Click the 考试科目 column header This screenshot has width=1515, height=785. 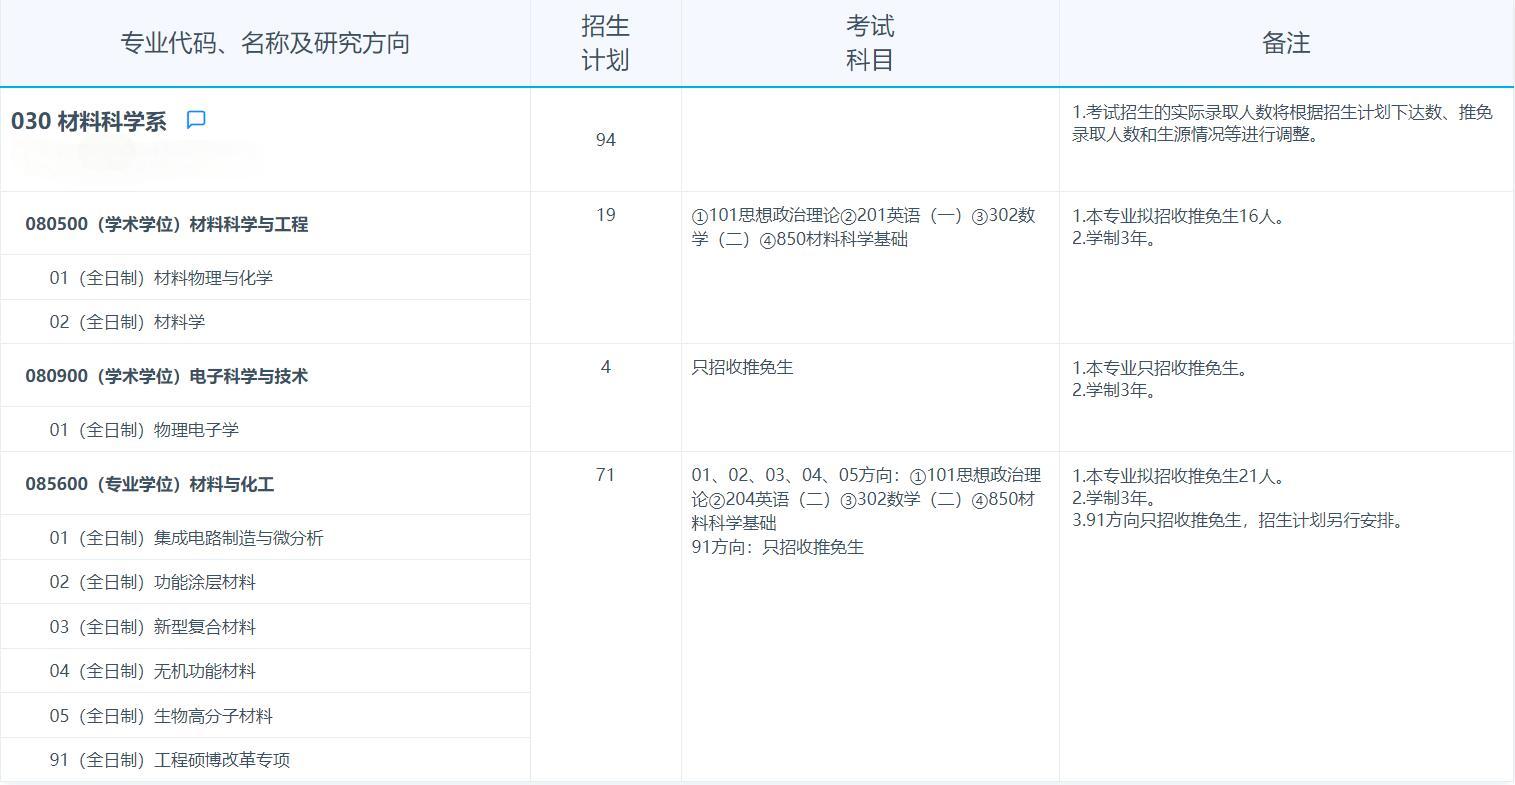point(869,42)
